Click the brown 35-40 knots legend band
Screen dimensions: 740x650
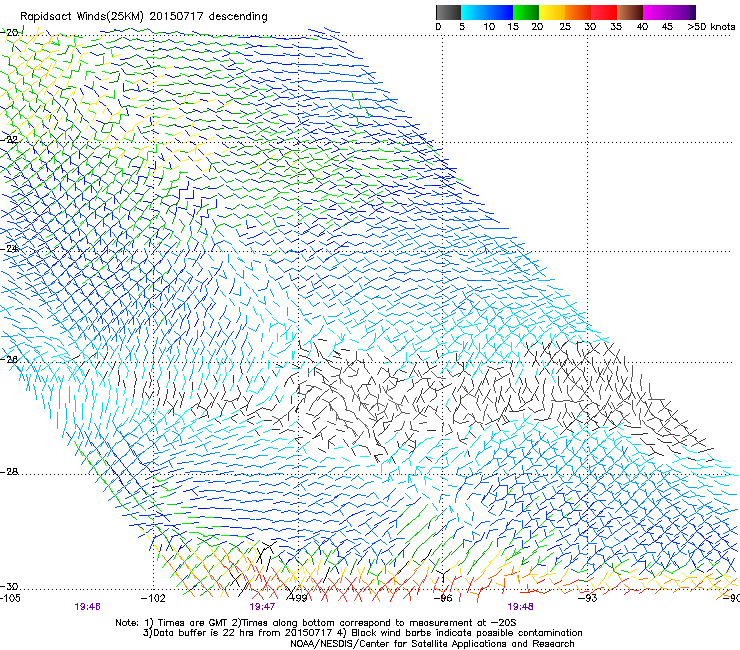630,12
